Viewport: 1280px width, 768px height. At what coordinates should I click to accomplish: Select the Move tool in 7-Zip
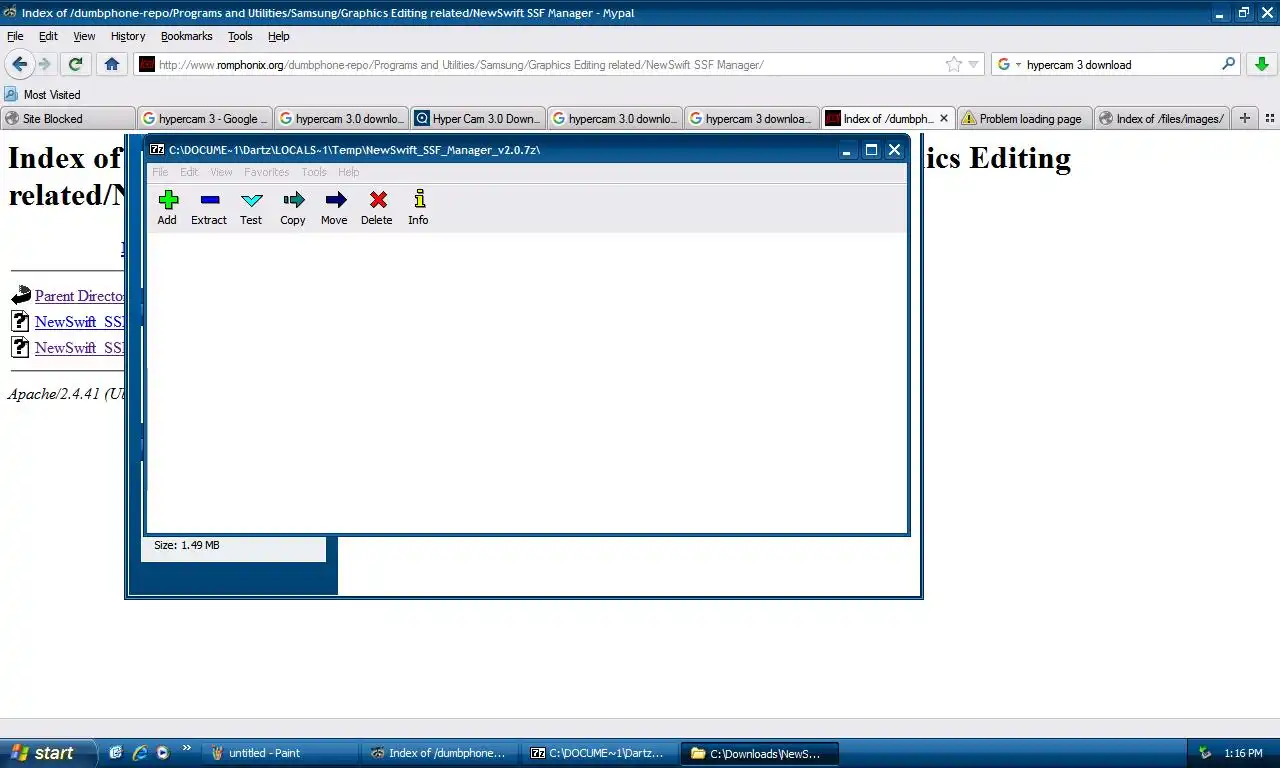(x=334, y=208)
